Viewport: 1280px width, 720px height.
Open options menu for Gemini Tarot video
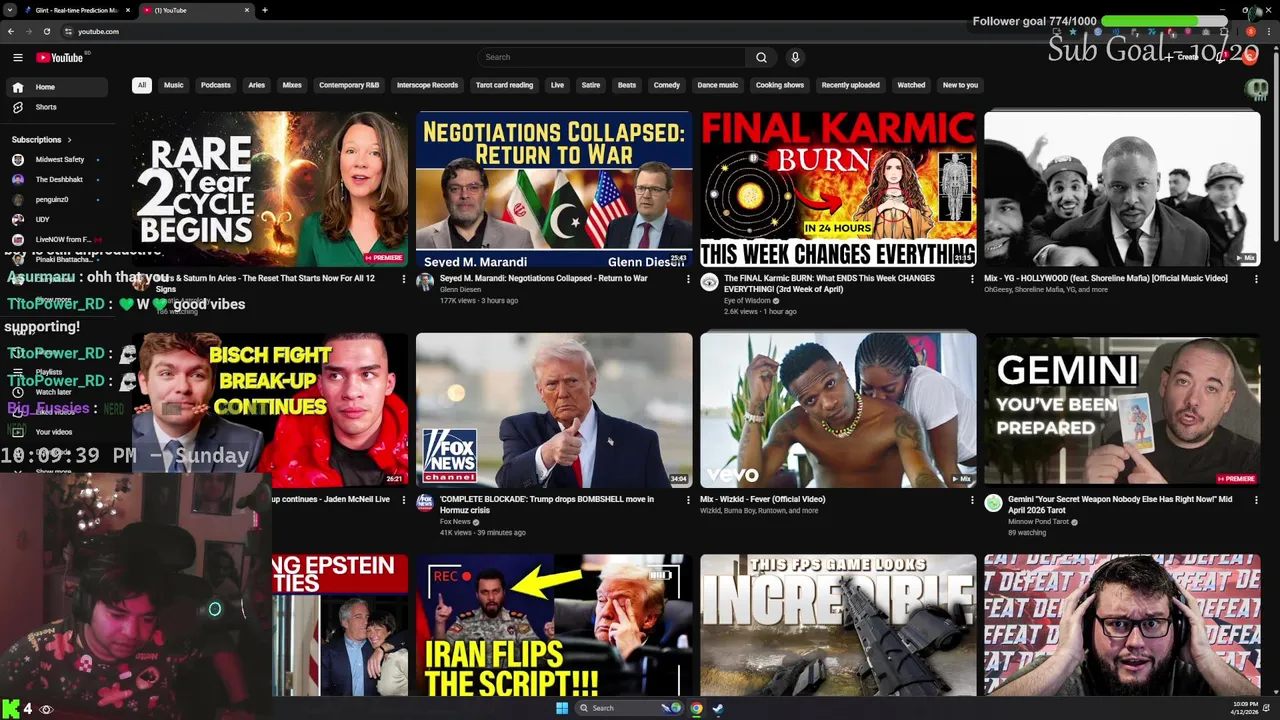click(1256, 500)
